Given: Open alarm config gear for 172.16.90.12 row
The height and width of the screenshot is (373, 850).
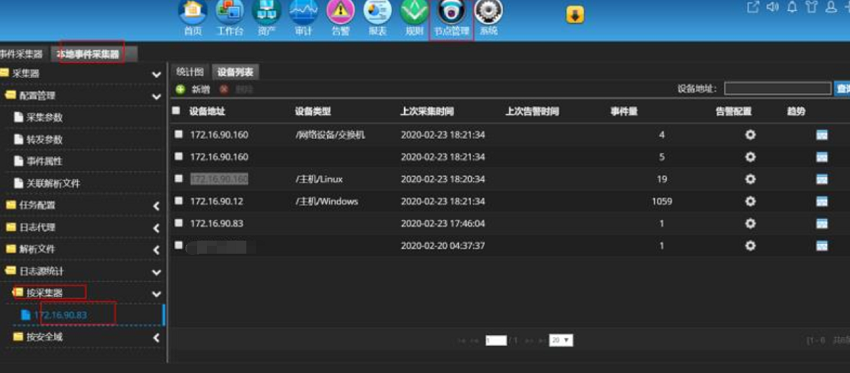Looking at the screenshot, I should point(750,201).
